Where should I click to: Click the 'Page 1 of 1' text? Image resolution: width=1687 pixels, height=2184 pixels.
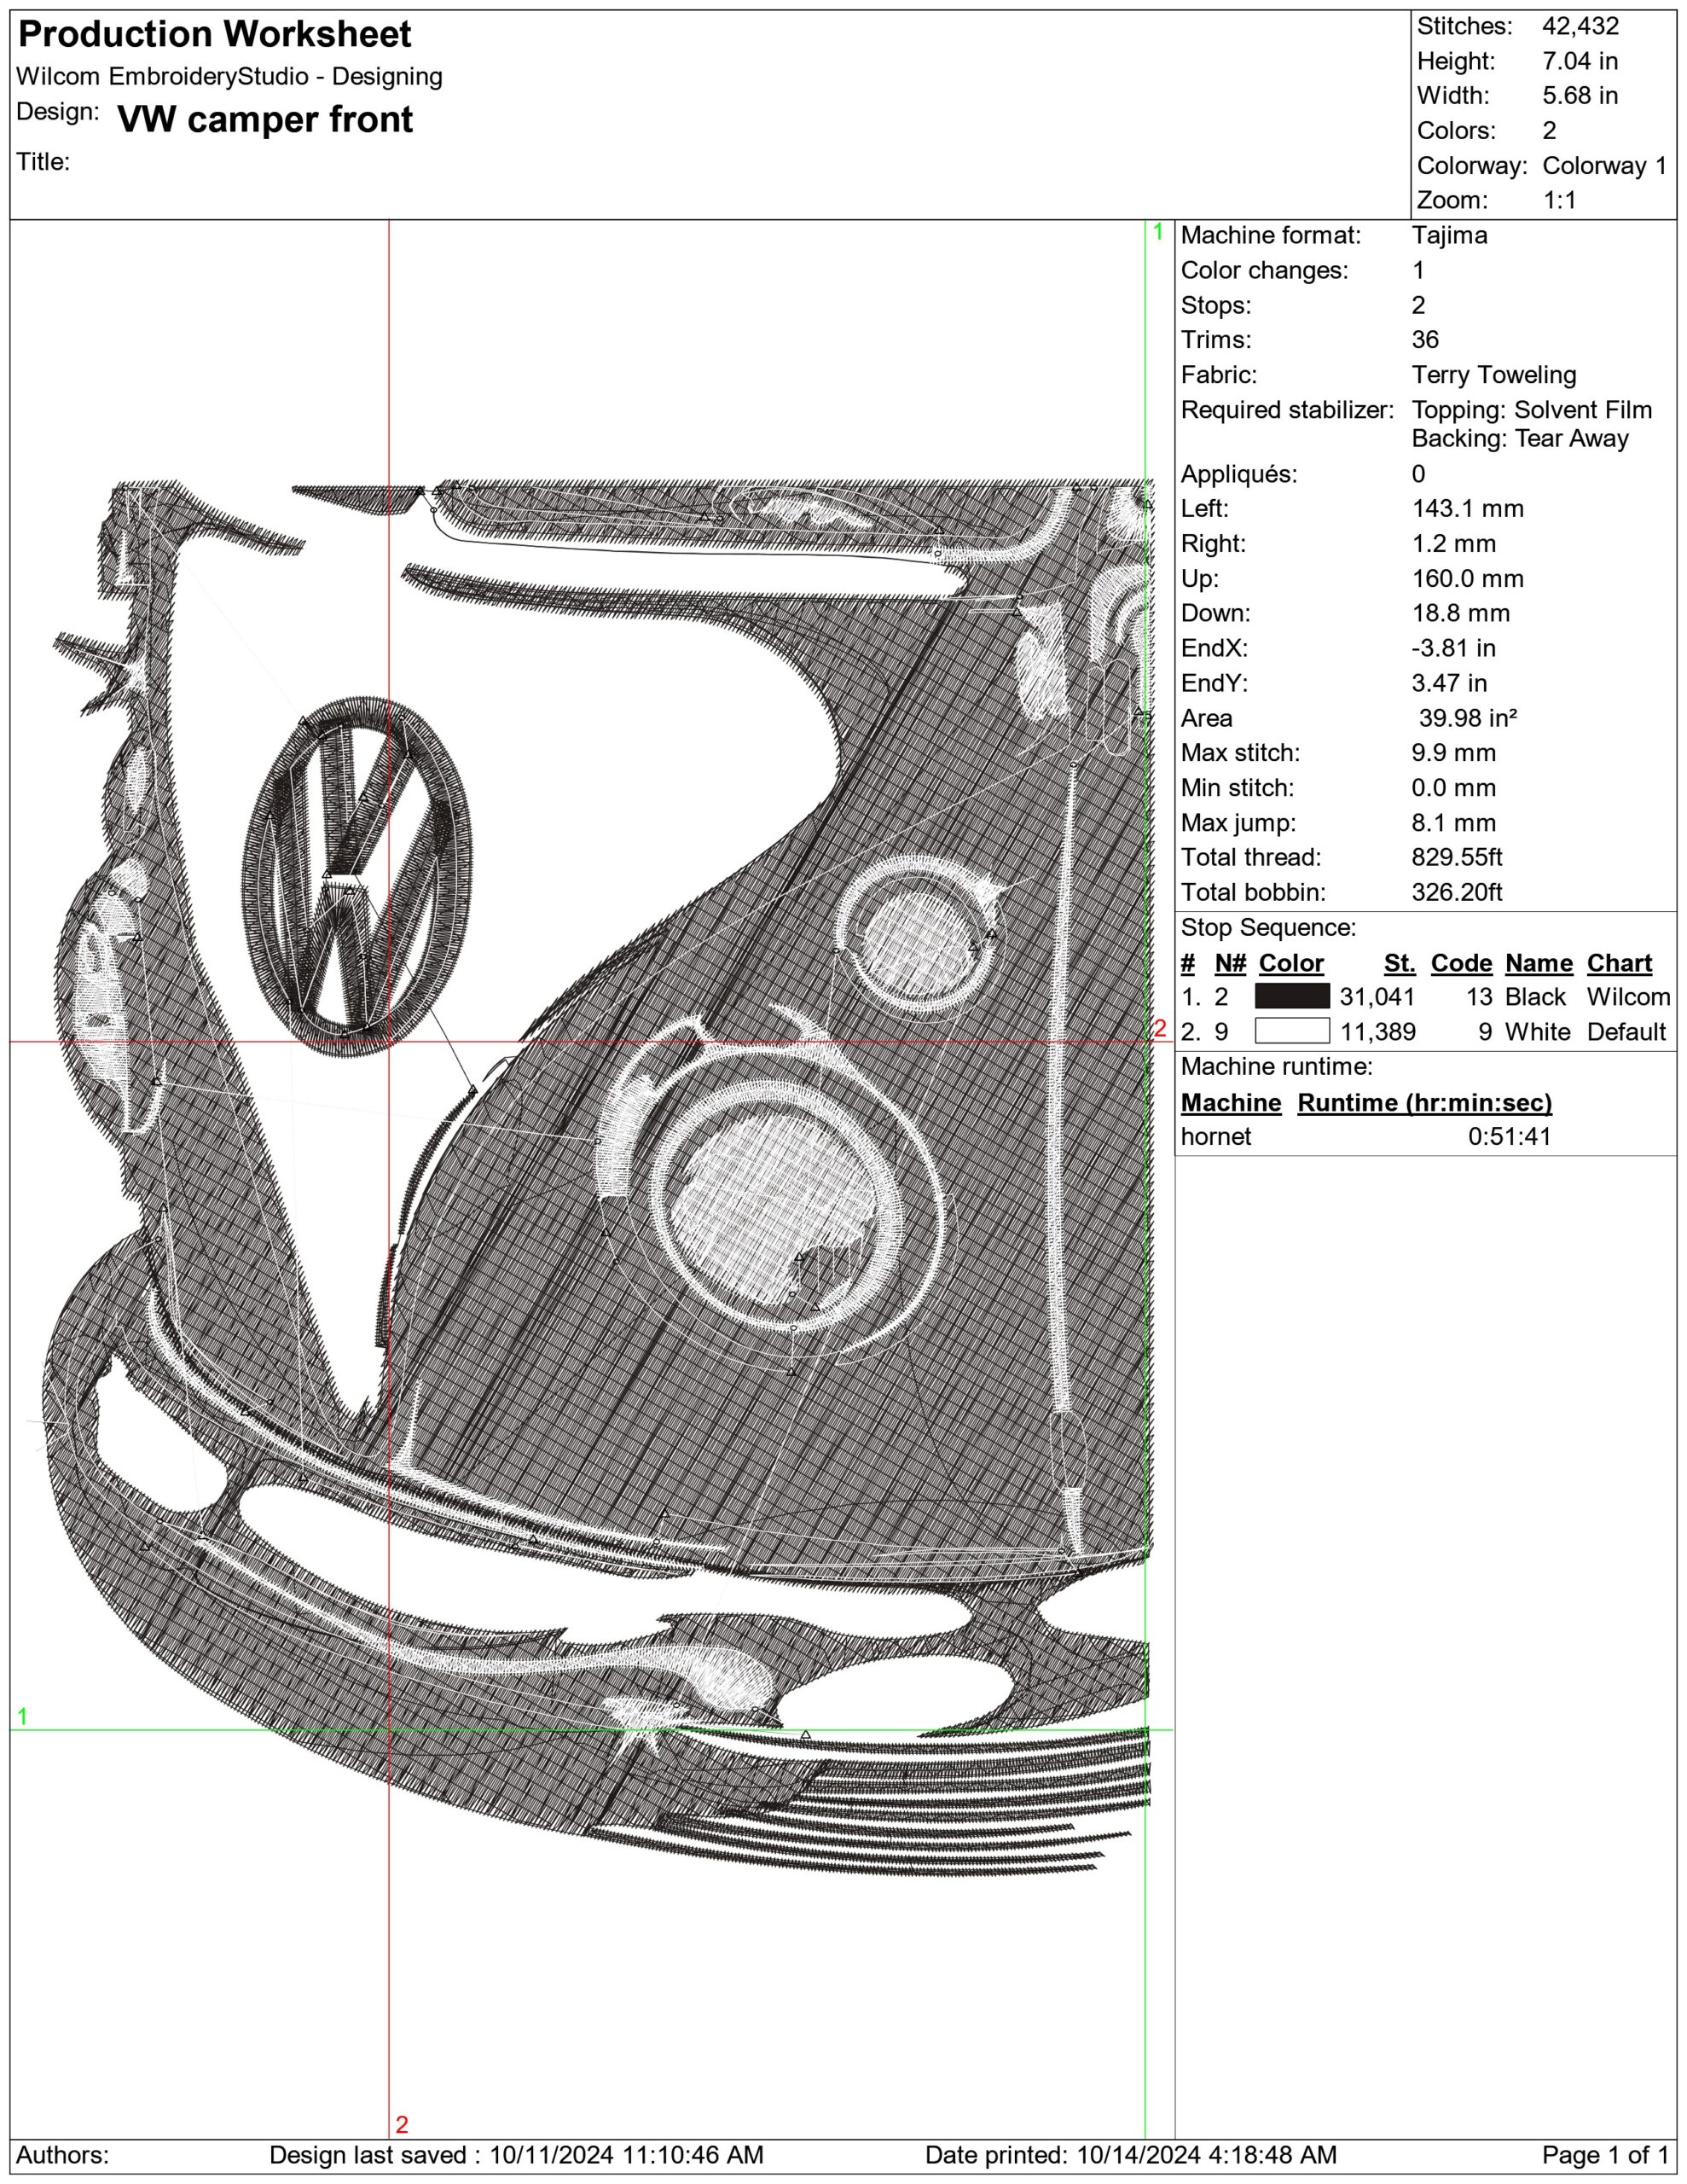click(x=1605, y=2155)
